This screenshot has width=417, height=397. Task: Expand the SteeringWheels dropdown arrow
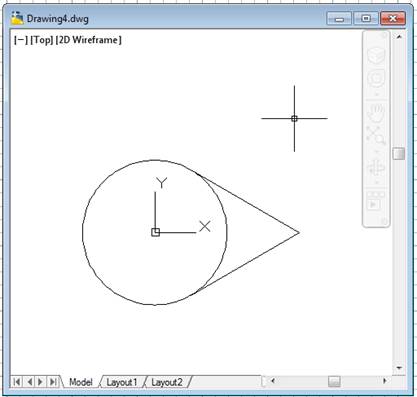[x=376, y=95]
